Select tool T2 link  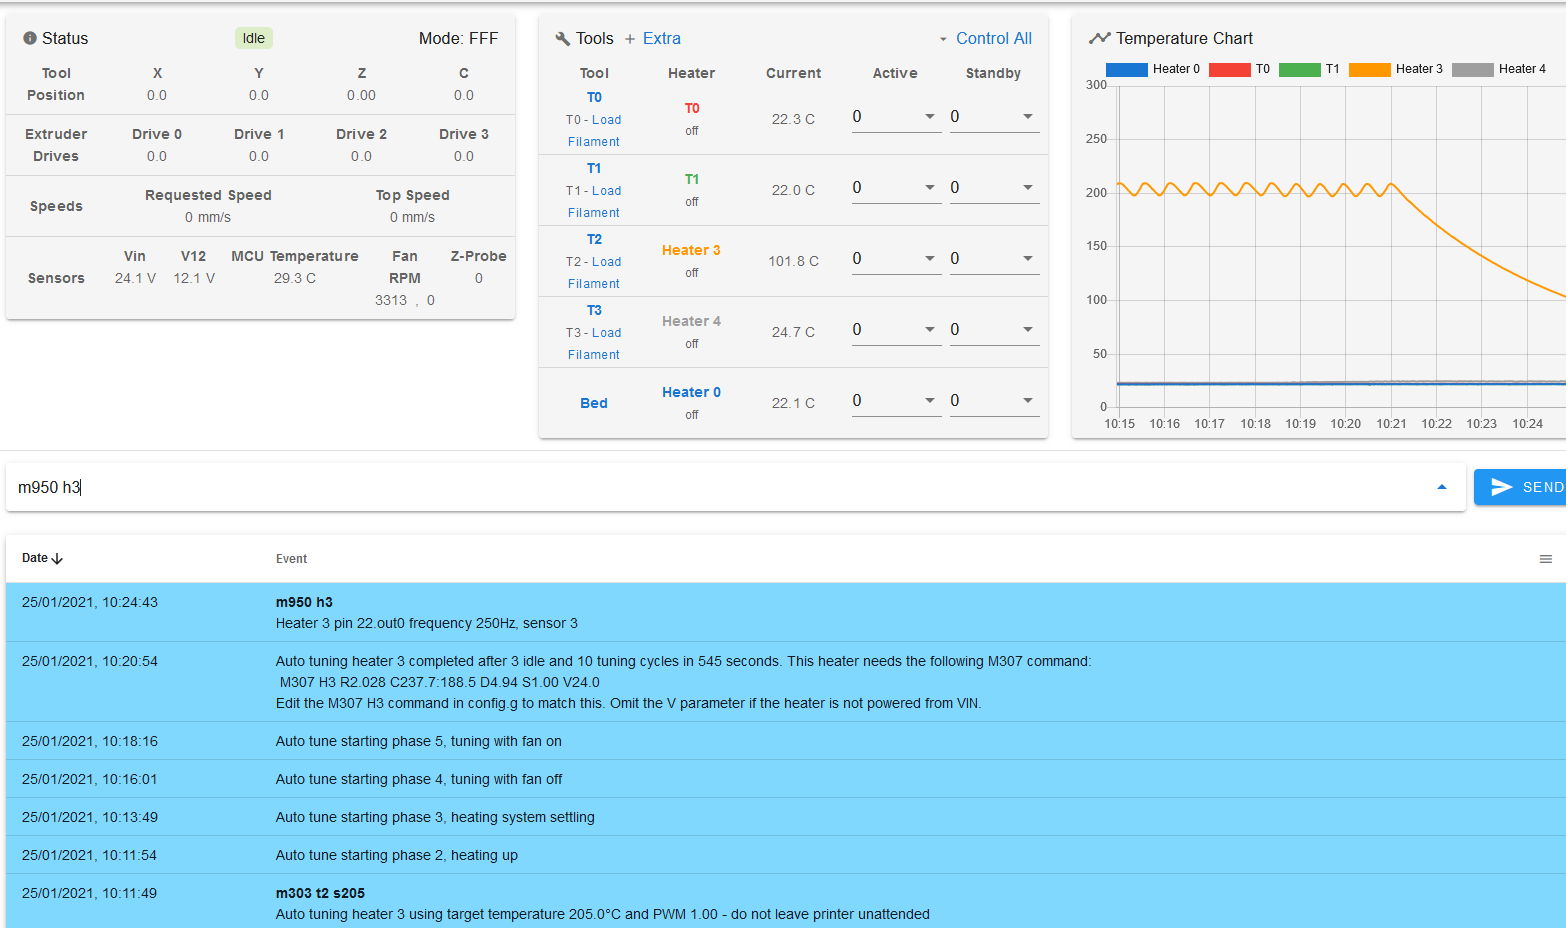tap(594, 239)
